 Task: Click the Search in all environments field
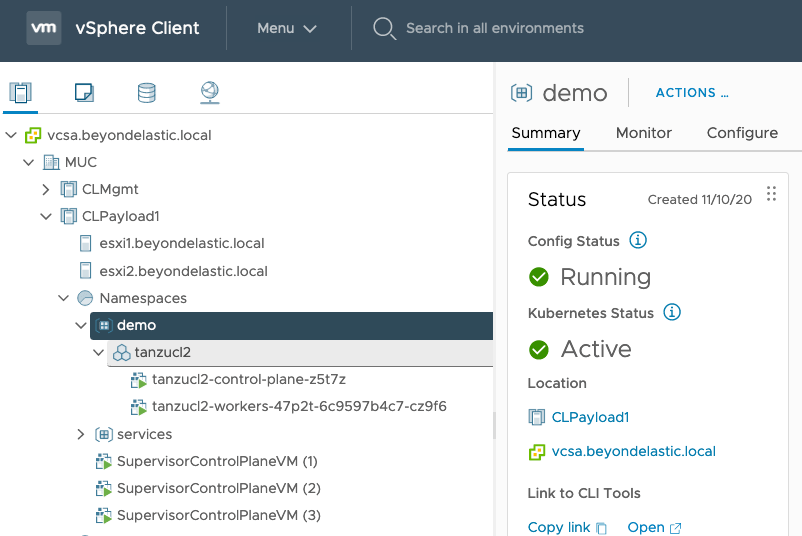[x=494, y=28]
